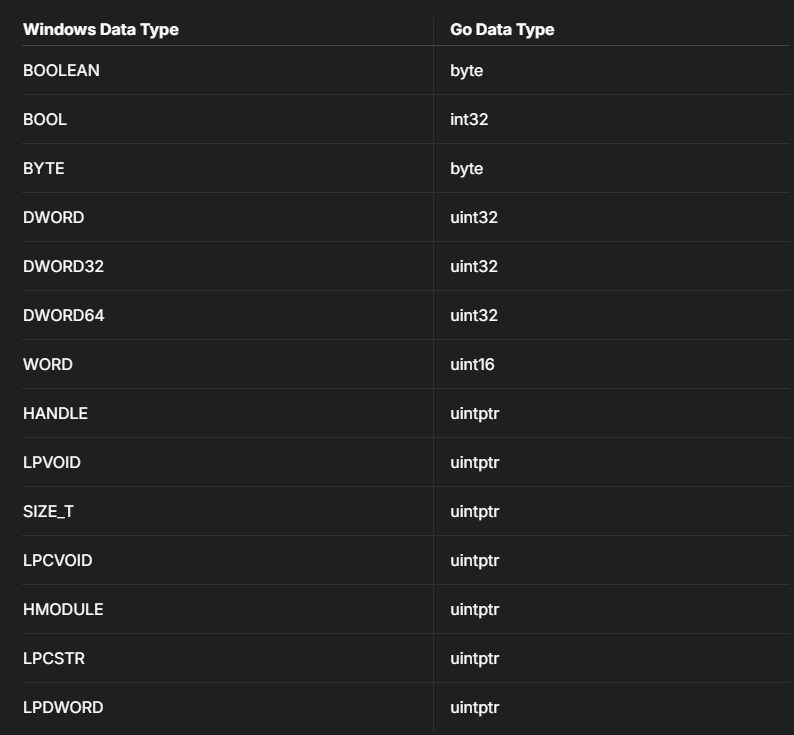Click 'uint32' in the DWORD32 row
This screenshot has height=735, width=794.
coord(474,266)
